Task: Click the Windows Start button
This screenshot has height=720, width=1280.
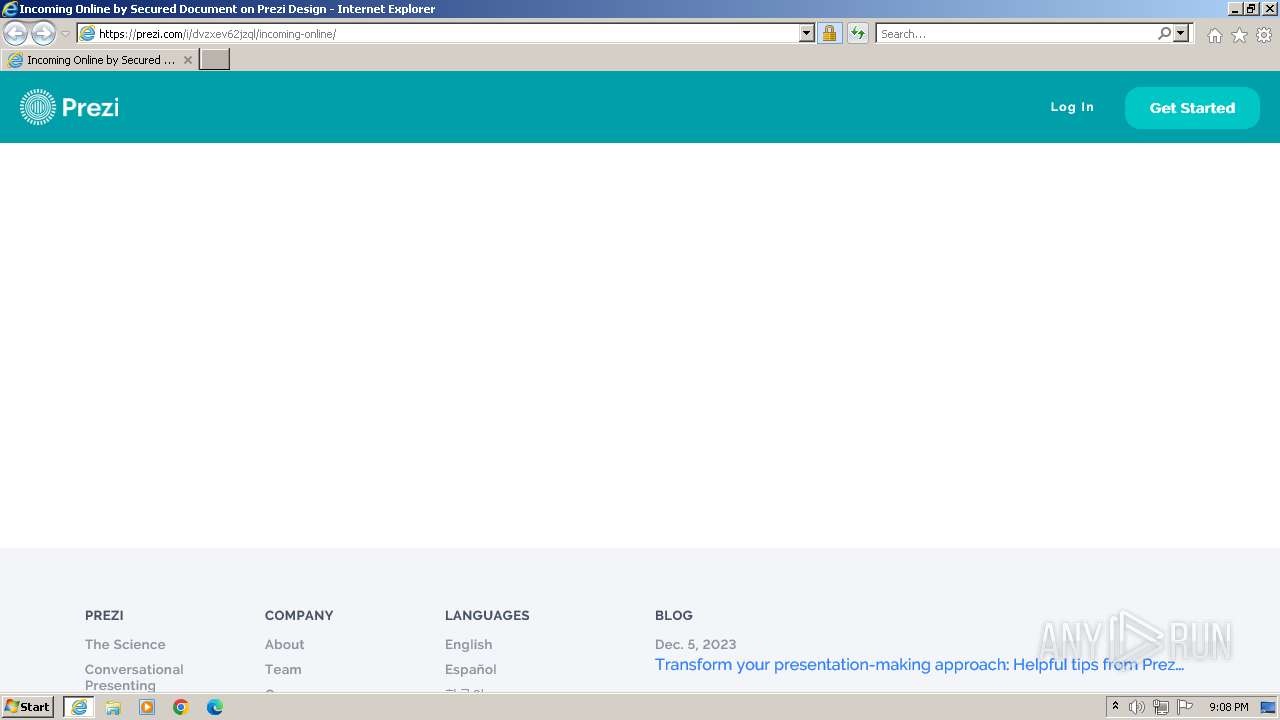Action: pos(28,707)
